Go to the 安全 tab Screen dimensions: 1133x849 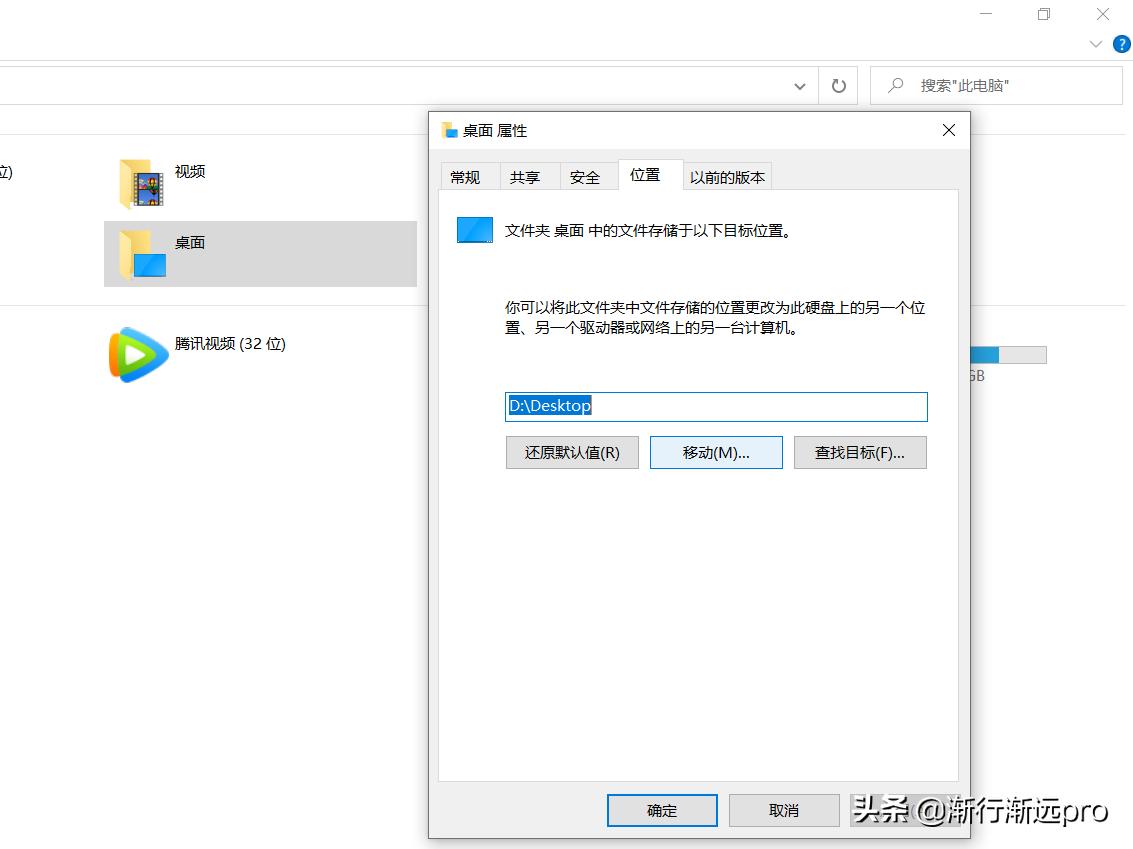pos(585,177)
